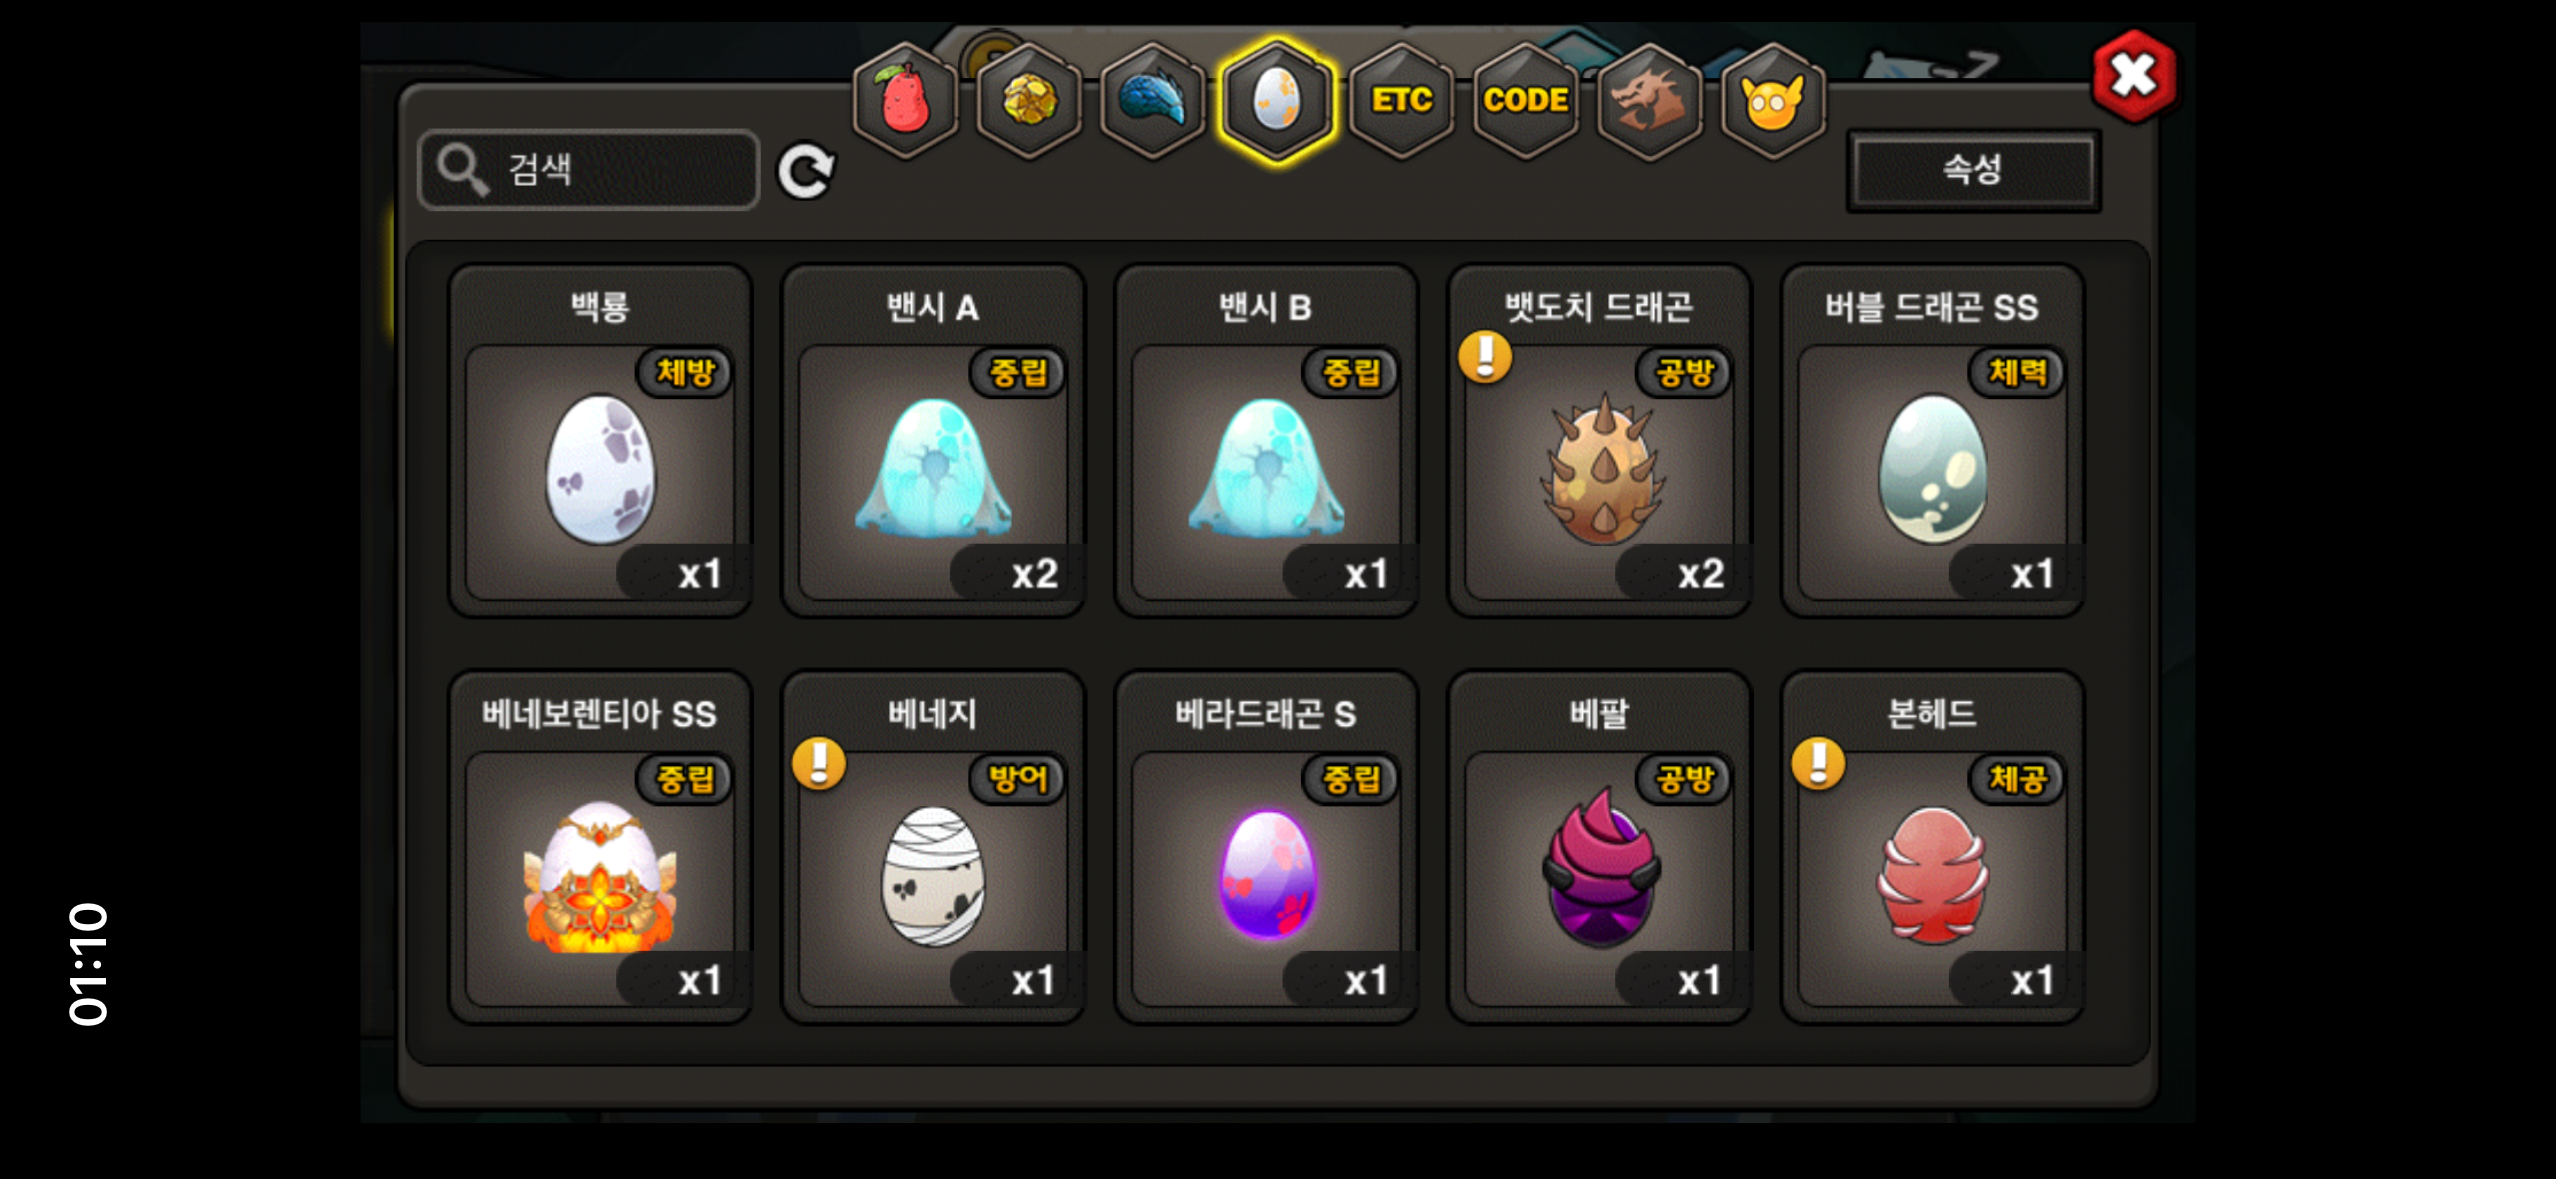Select the orange horned mask category
The height and width of the screenshot is (1179, 2556).
(1773, 101)
